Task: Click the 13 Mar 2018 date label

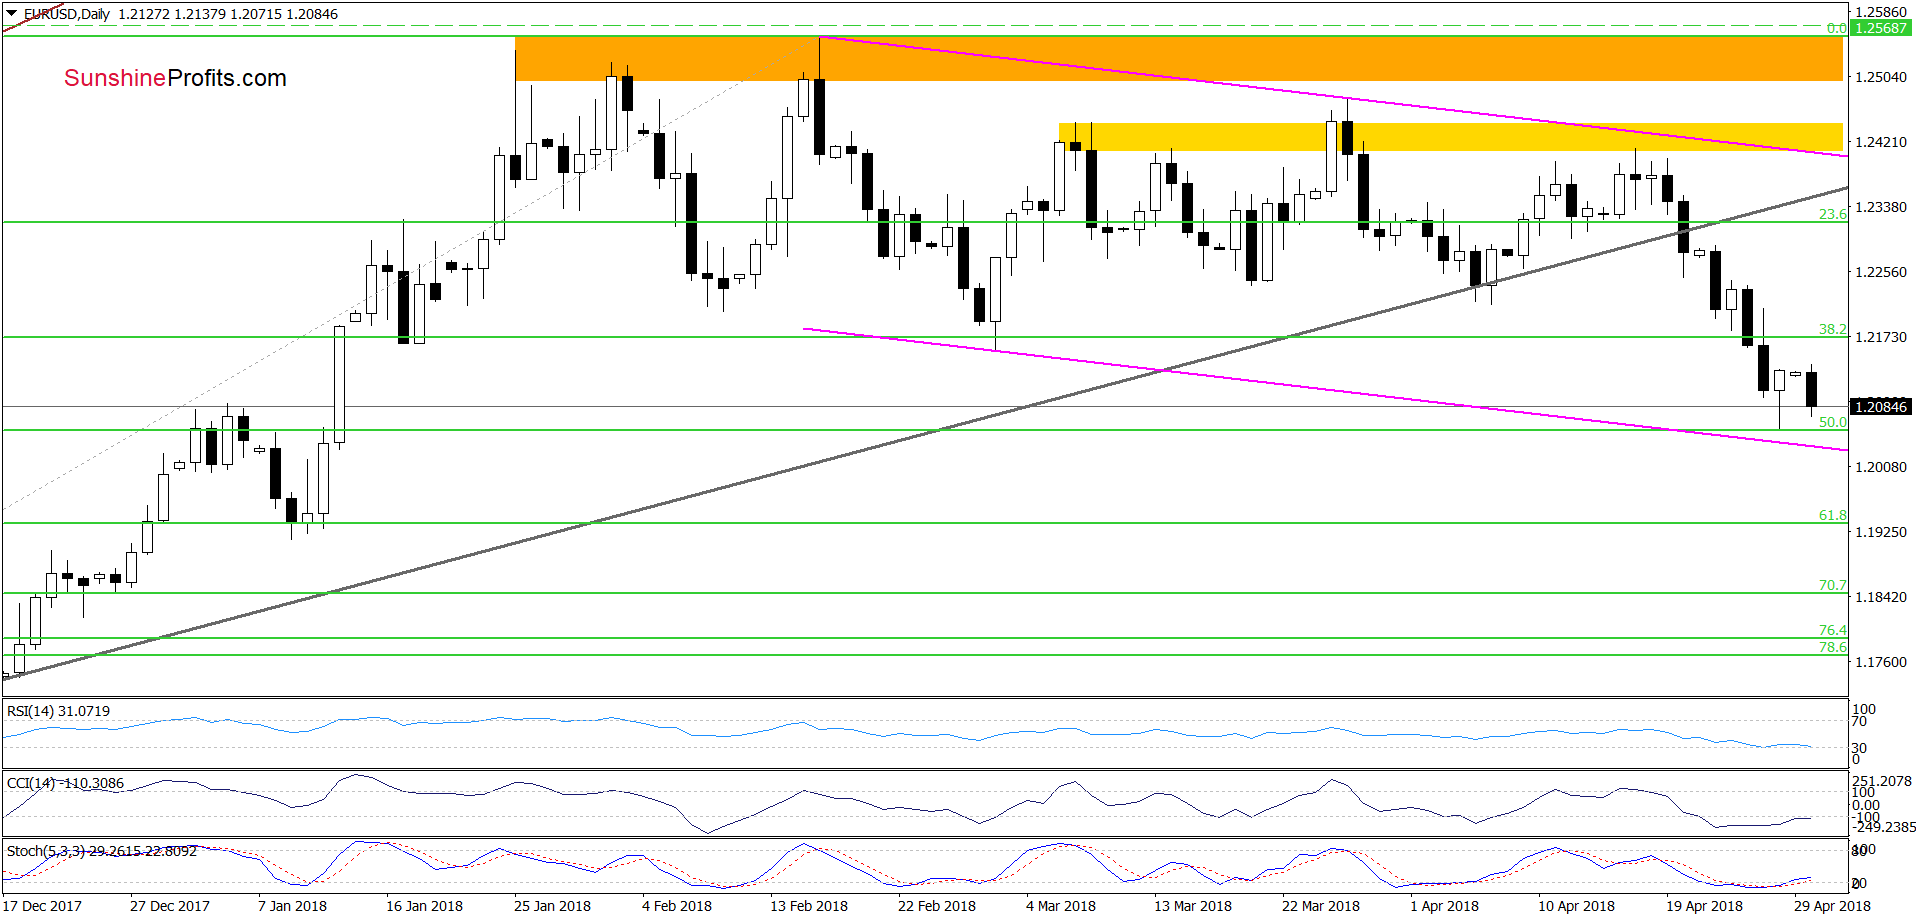Action: click(x=1192, y=906)
